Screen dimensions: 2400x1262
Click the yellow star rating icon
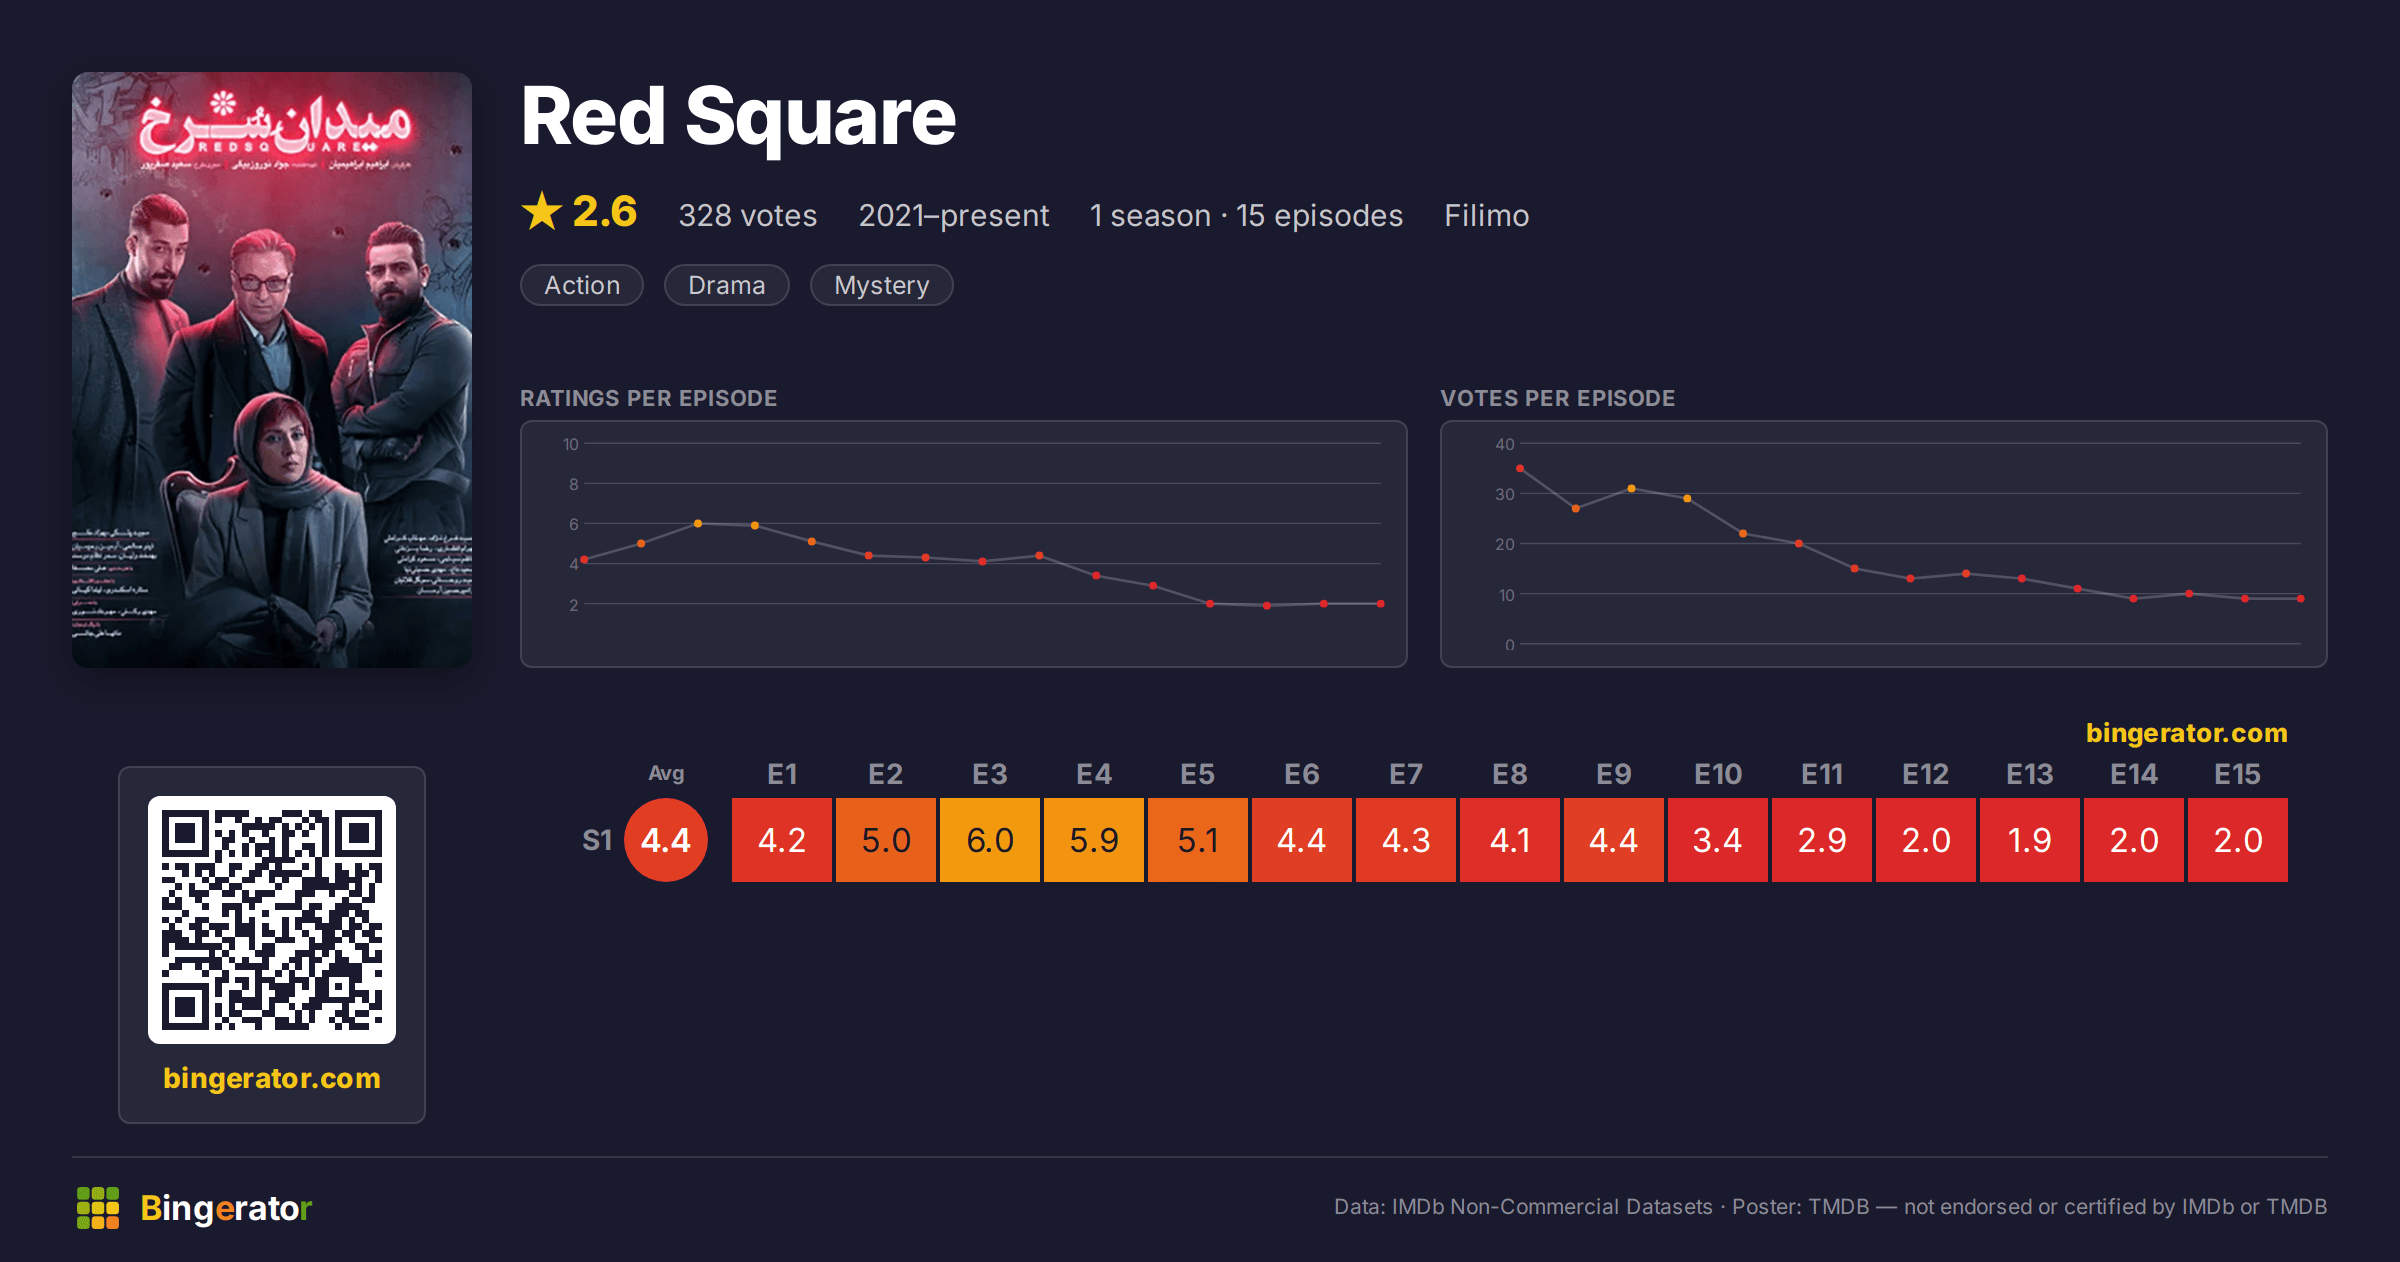(542, 212)
